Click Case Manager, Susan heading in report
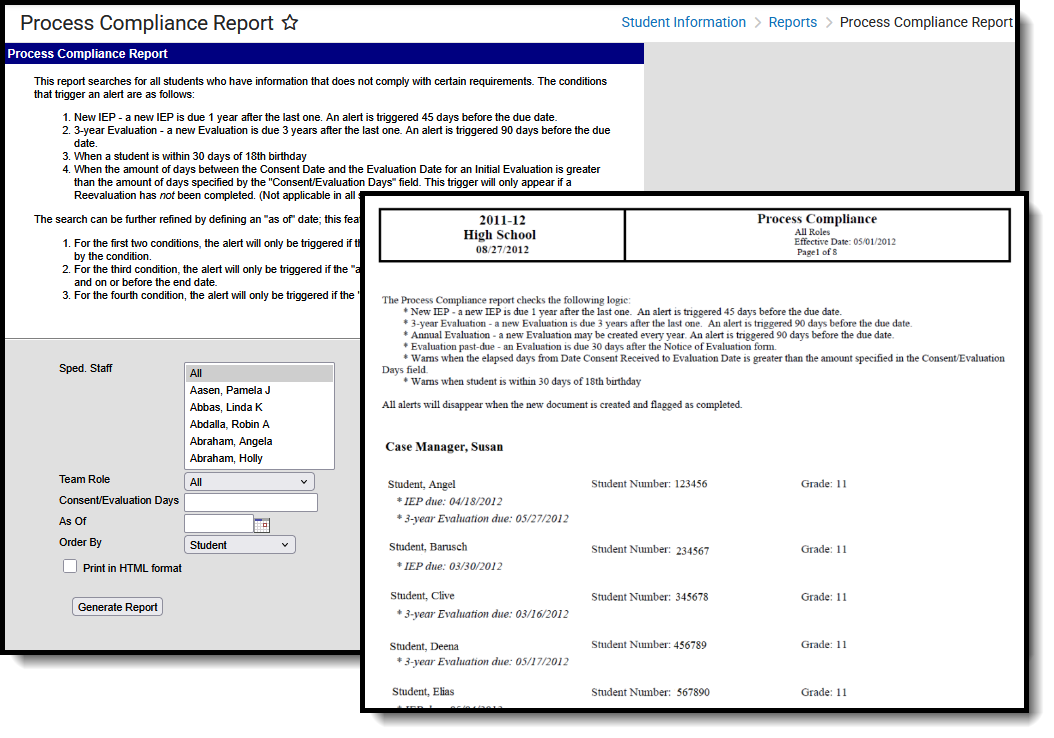The image size is (1054, 738). pyautogui.click(x=444, y=447)
